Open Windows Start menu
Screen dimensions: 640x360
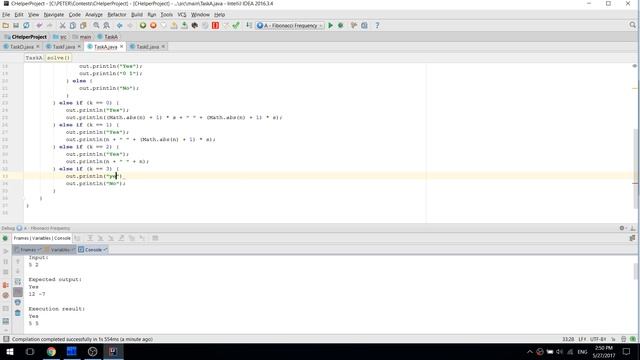point(9,351)
